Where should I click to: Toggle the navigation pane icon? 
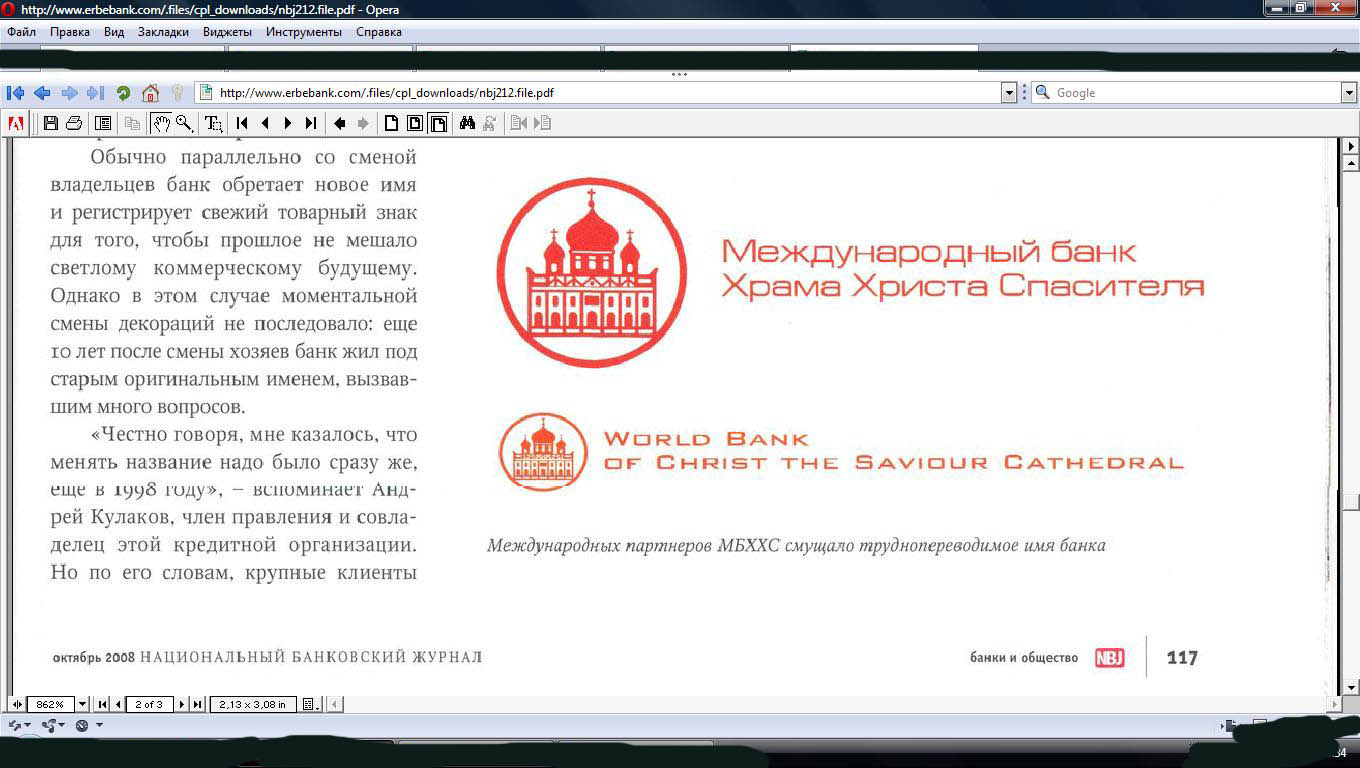click(x=102, y=123)
